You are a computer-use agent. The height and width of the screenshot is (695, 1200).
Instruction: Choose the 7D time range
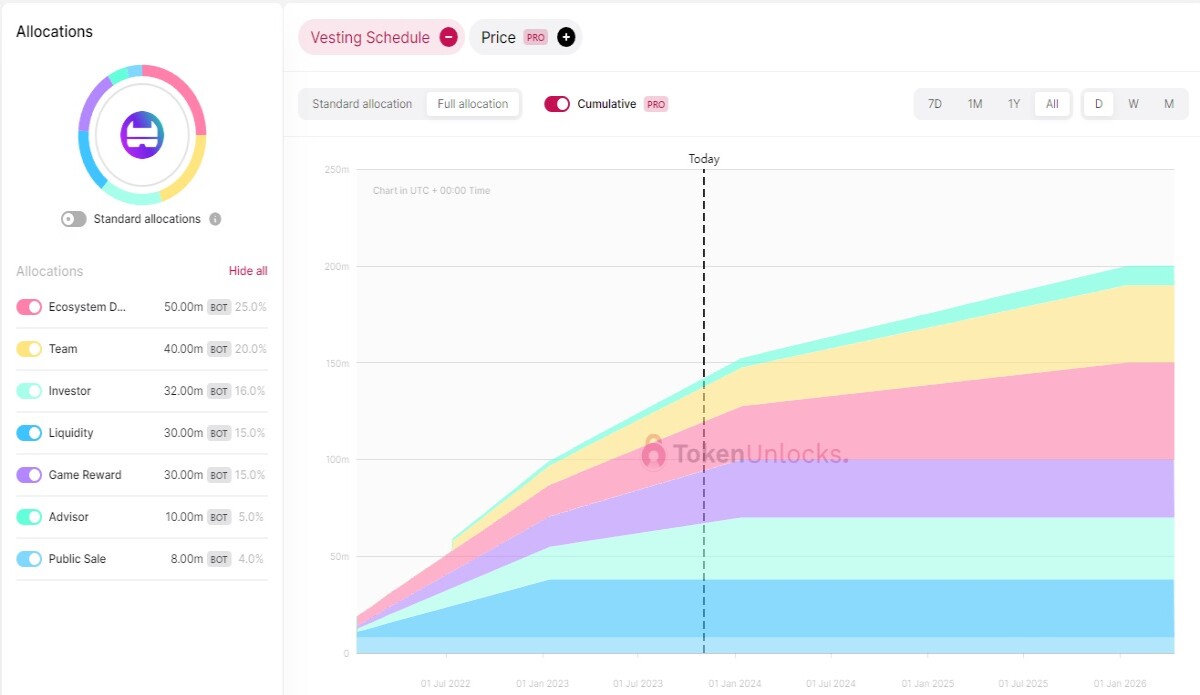tap(935, 104)
